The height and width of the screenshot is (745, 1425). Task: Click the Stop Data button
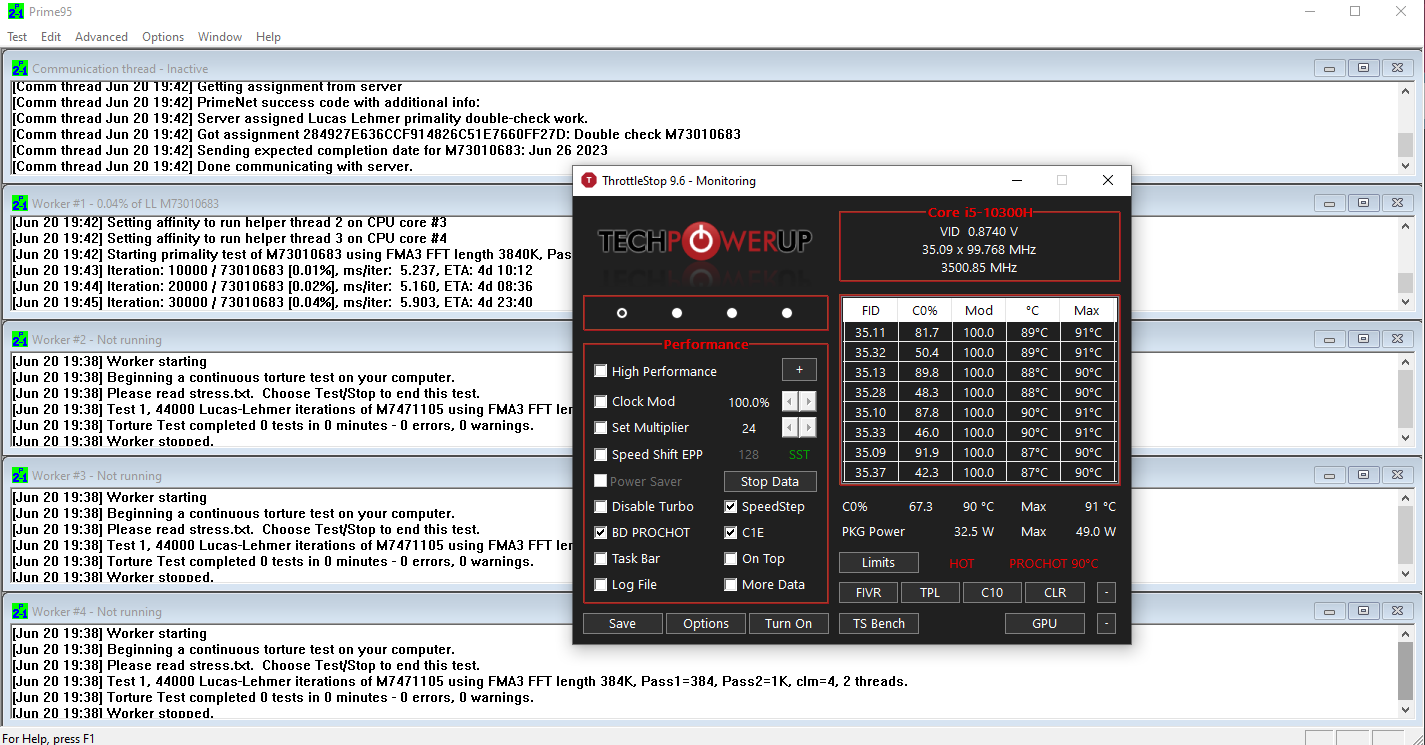(769, 481)
